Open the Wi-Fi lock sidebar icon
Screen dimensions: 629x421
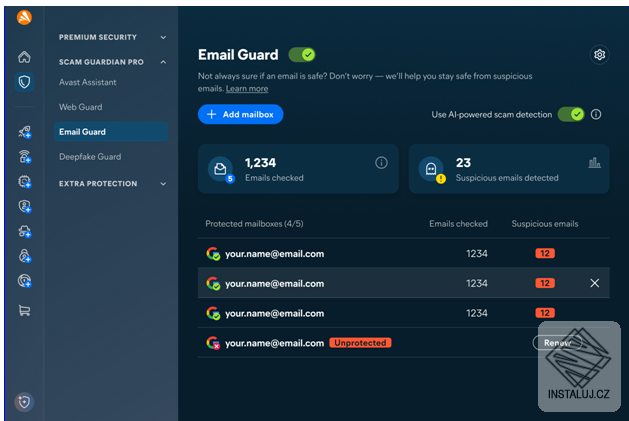pyautogui.click(x=24, y=157)
